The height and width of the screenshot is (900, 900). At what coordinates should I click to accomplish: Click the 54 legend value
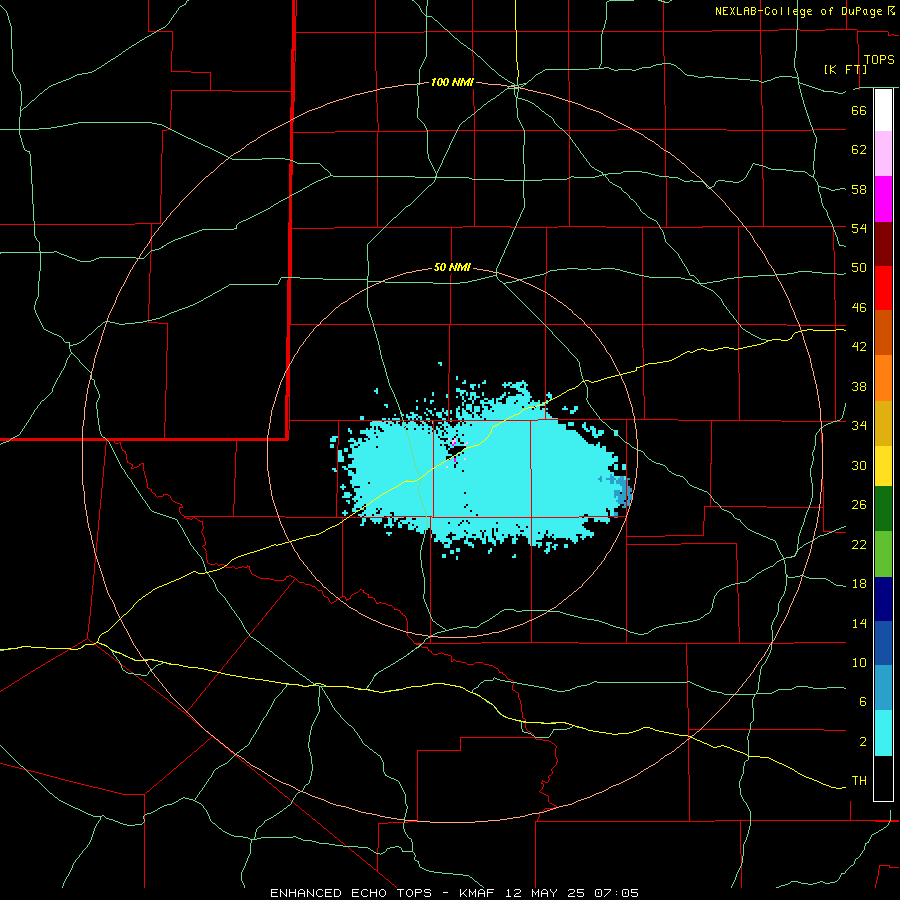(859, 228)
